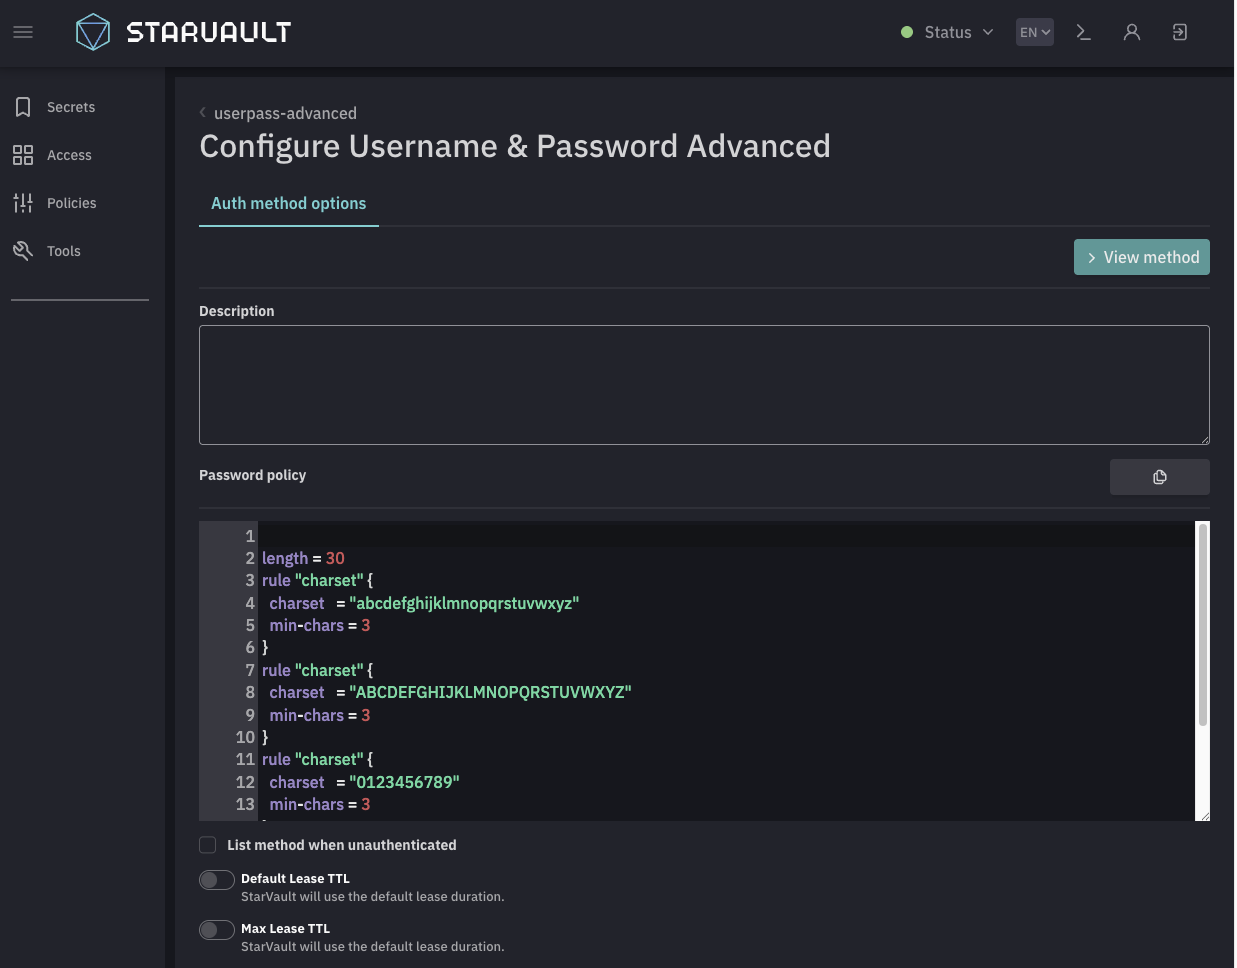Go to Tools section
Viewport: 1237px width, 968px height.
click(x=64, y=251)
